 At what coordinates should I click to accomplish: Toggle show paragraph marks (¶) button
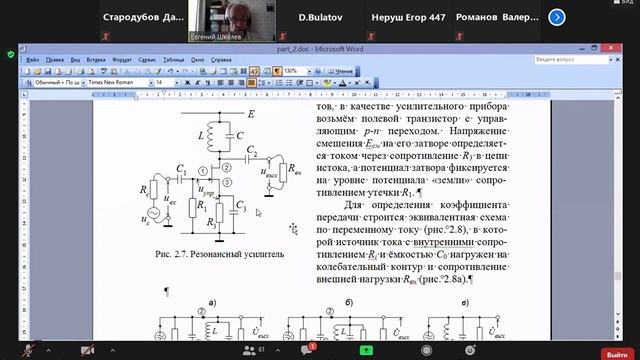[277, 71]
